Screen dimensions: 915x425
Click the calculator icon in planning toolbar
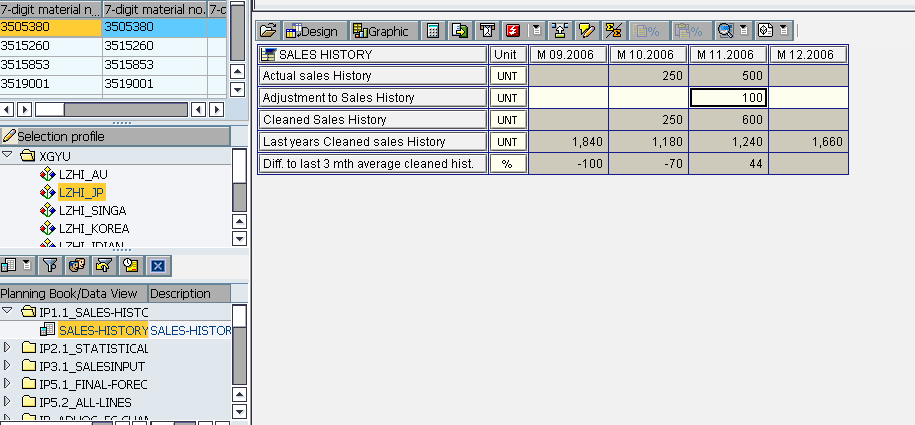(433, 31)
